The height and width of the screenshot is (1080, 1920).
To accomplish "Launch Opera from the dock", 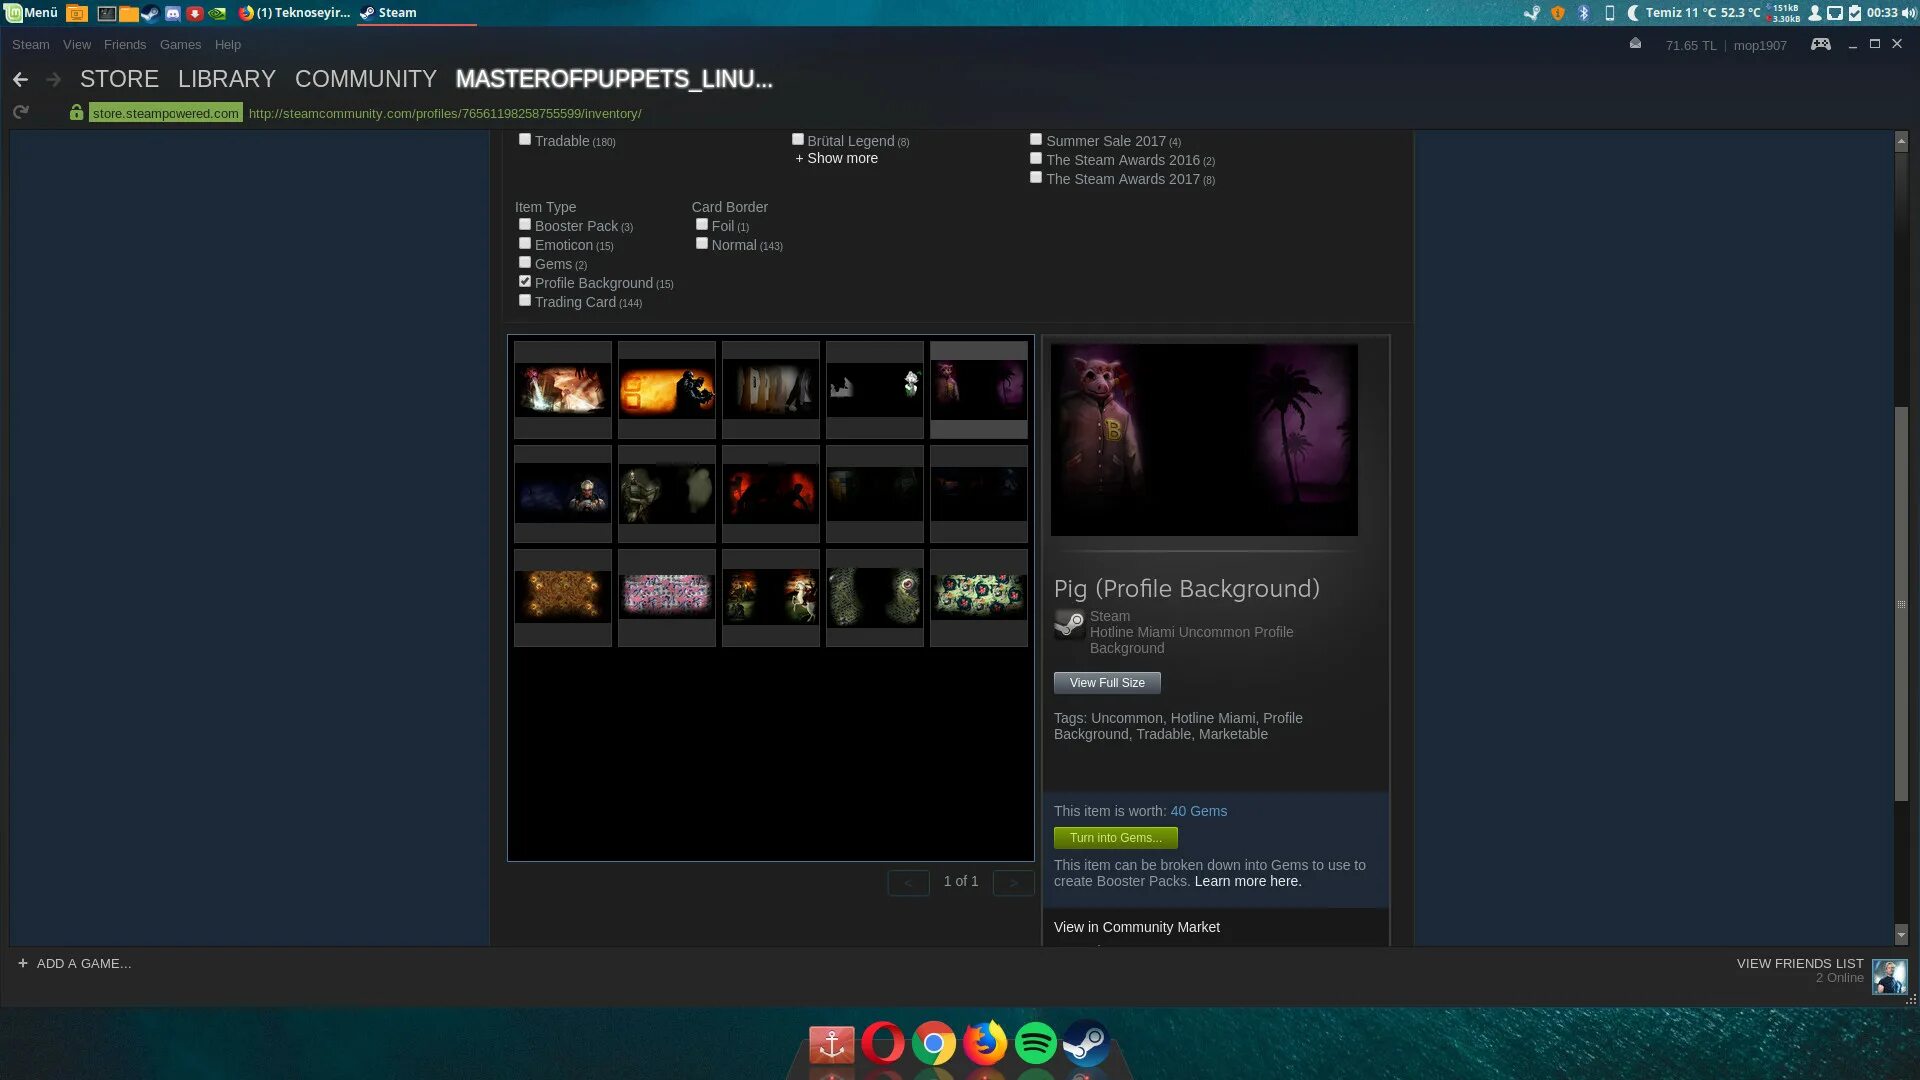I will point(882,1043).
